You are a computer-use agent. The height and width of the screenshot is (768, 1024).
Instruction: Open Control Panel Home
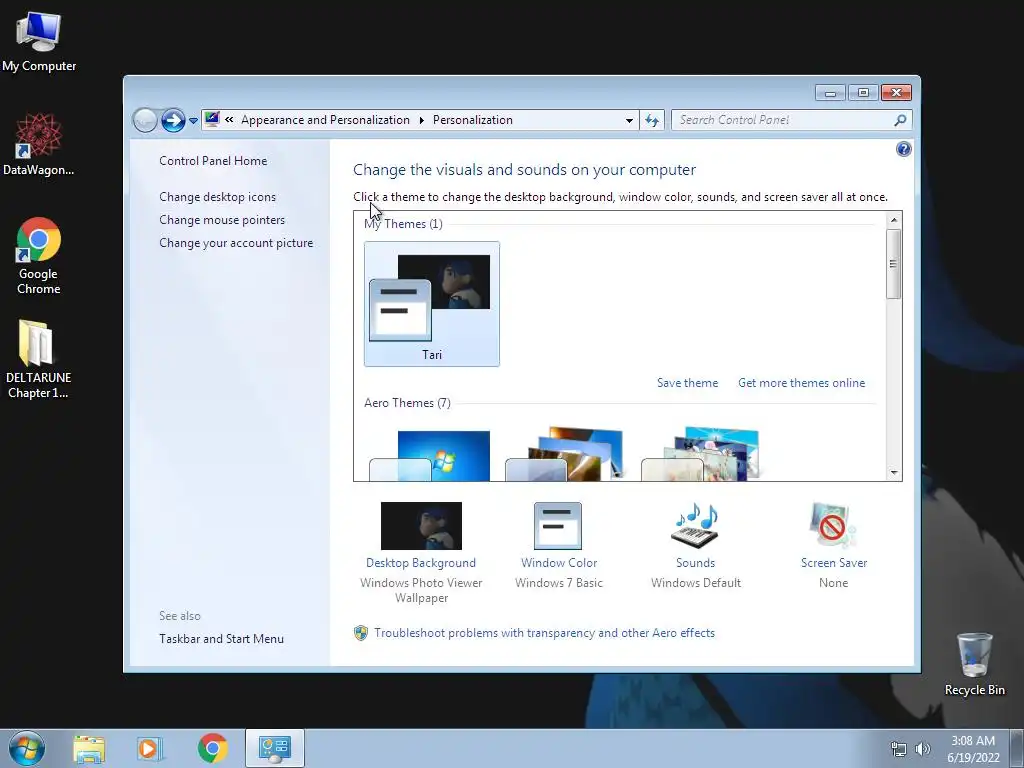(x=213, y=161)
